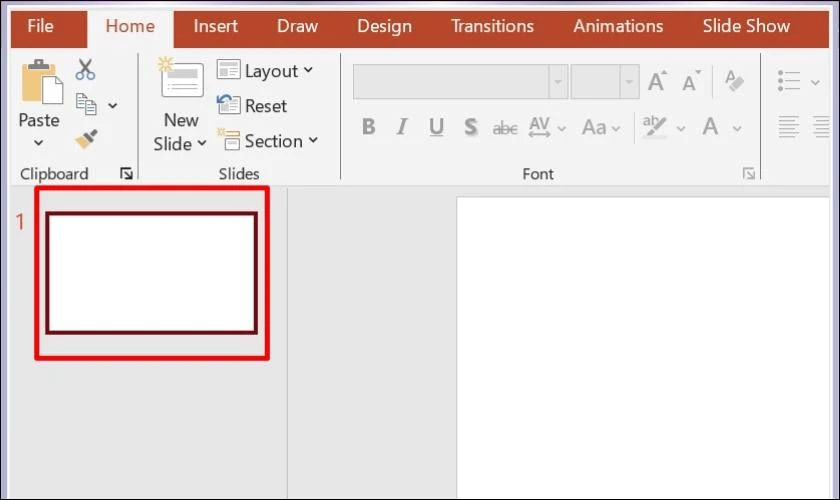840x500 pixels.
Task: Open the Slide Show tab
Action: 746,26
